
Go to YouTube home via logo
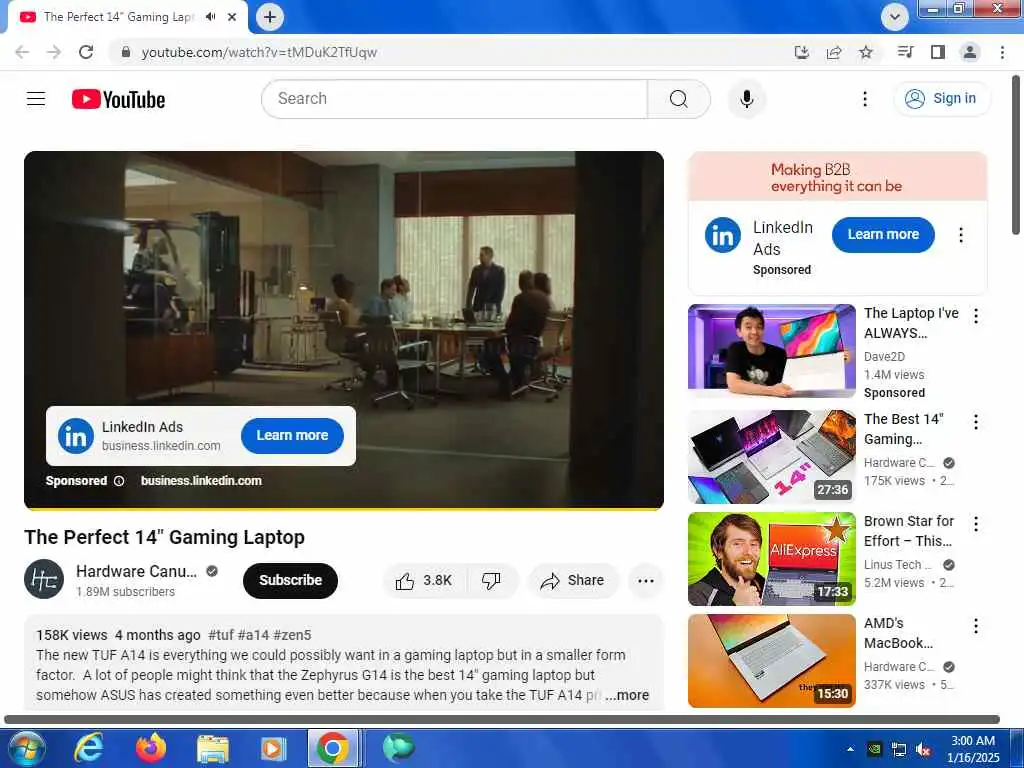(x=118, y=99)
